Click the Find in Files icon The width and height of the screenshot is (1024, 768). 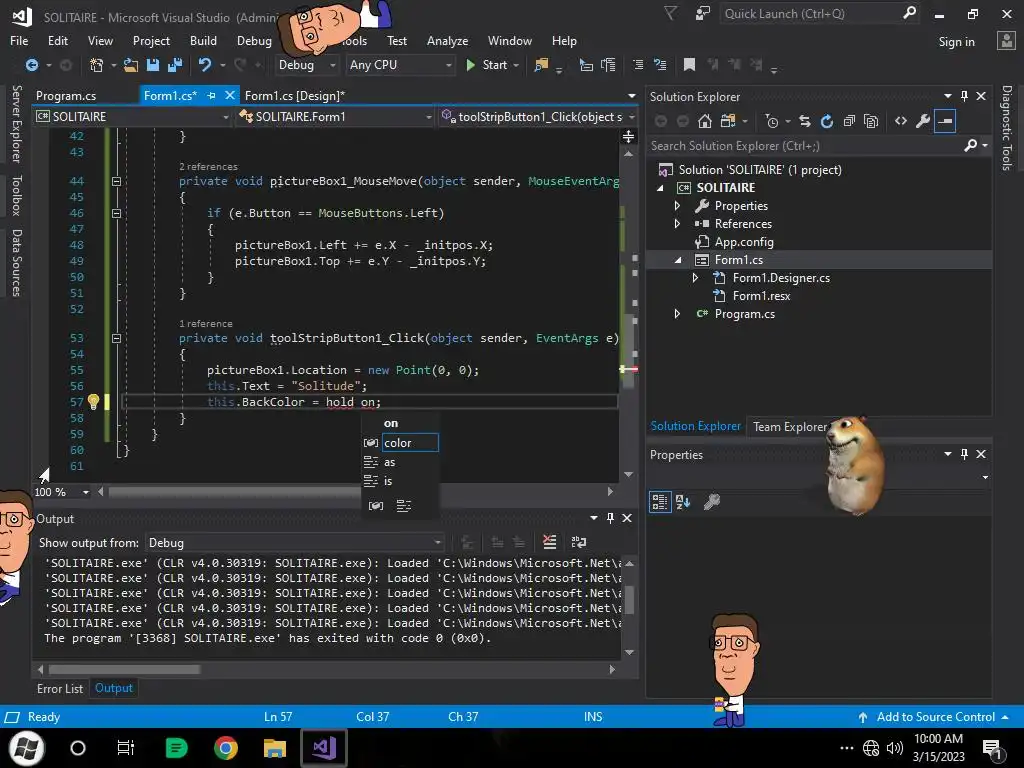click(541, 65)
